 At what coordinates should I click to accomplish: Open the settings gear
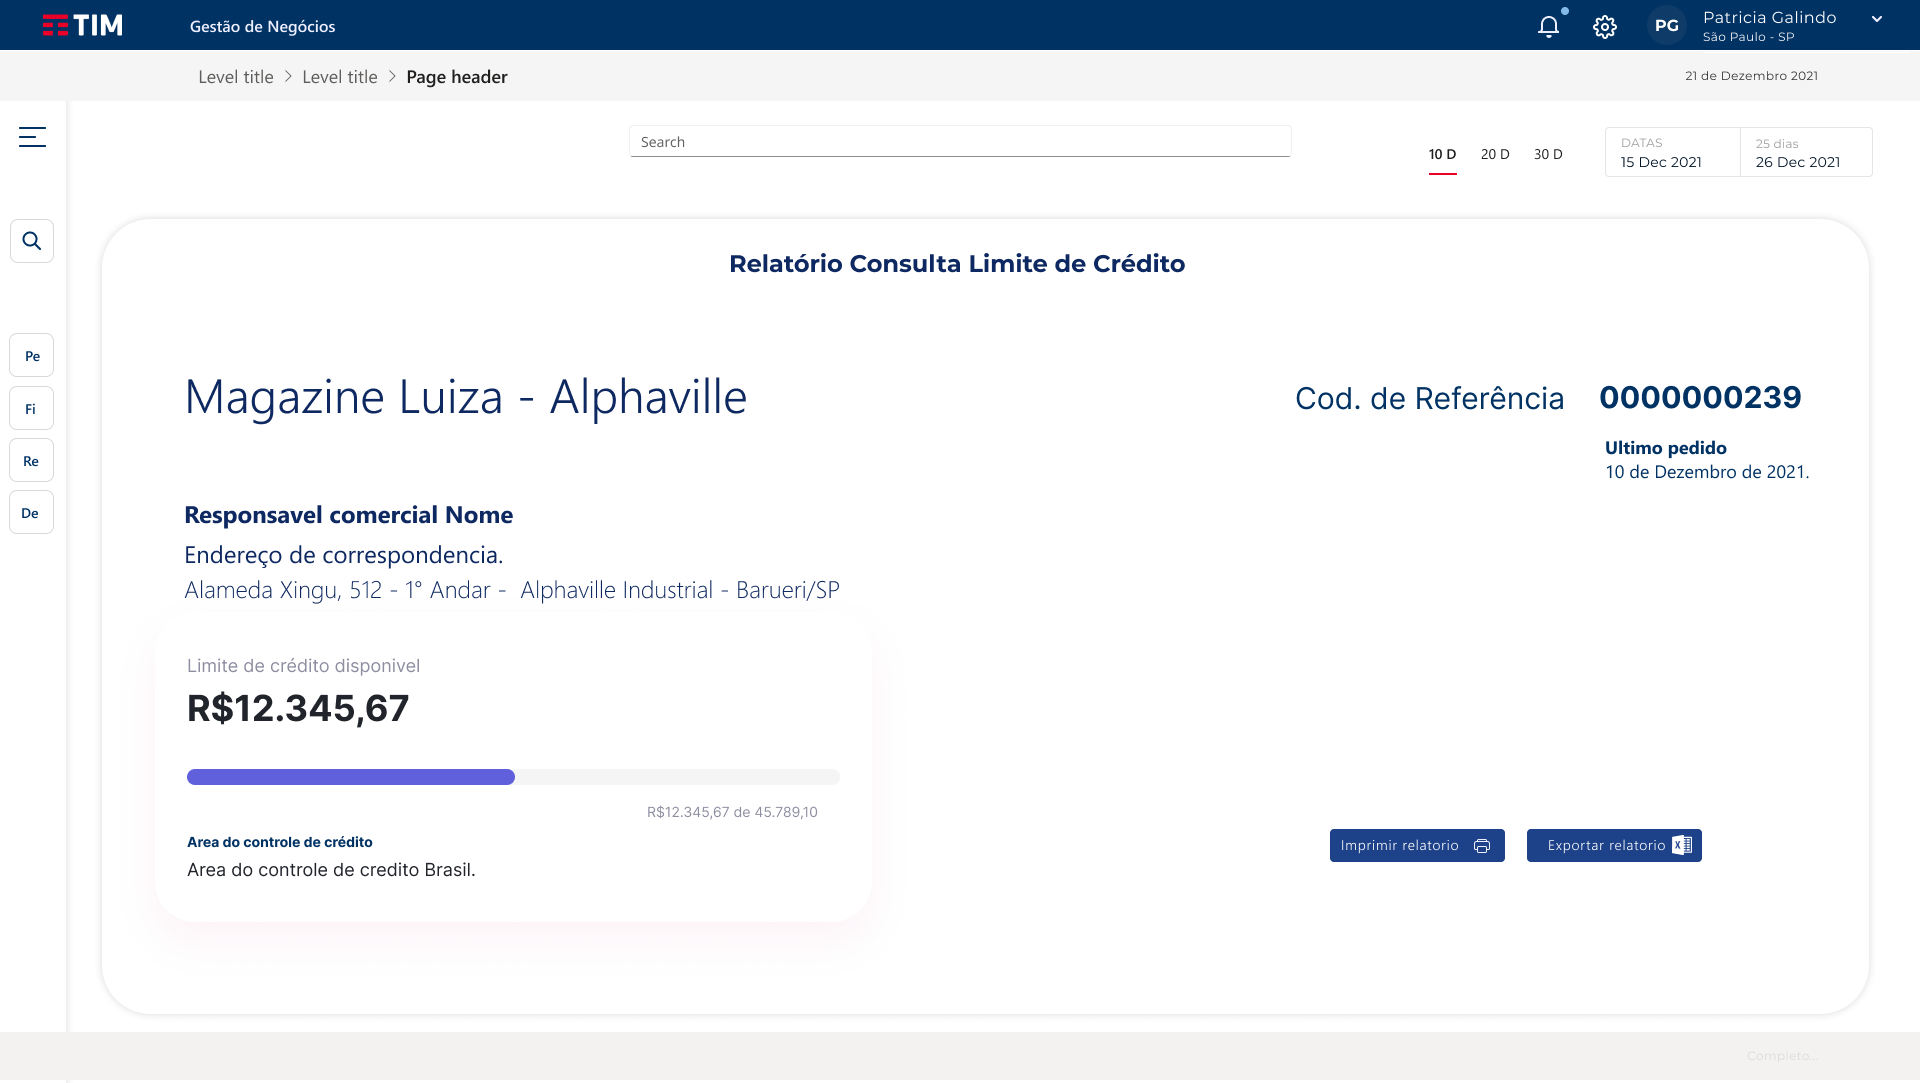pyautogui.click(x=1605, y=27)
